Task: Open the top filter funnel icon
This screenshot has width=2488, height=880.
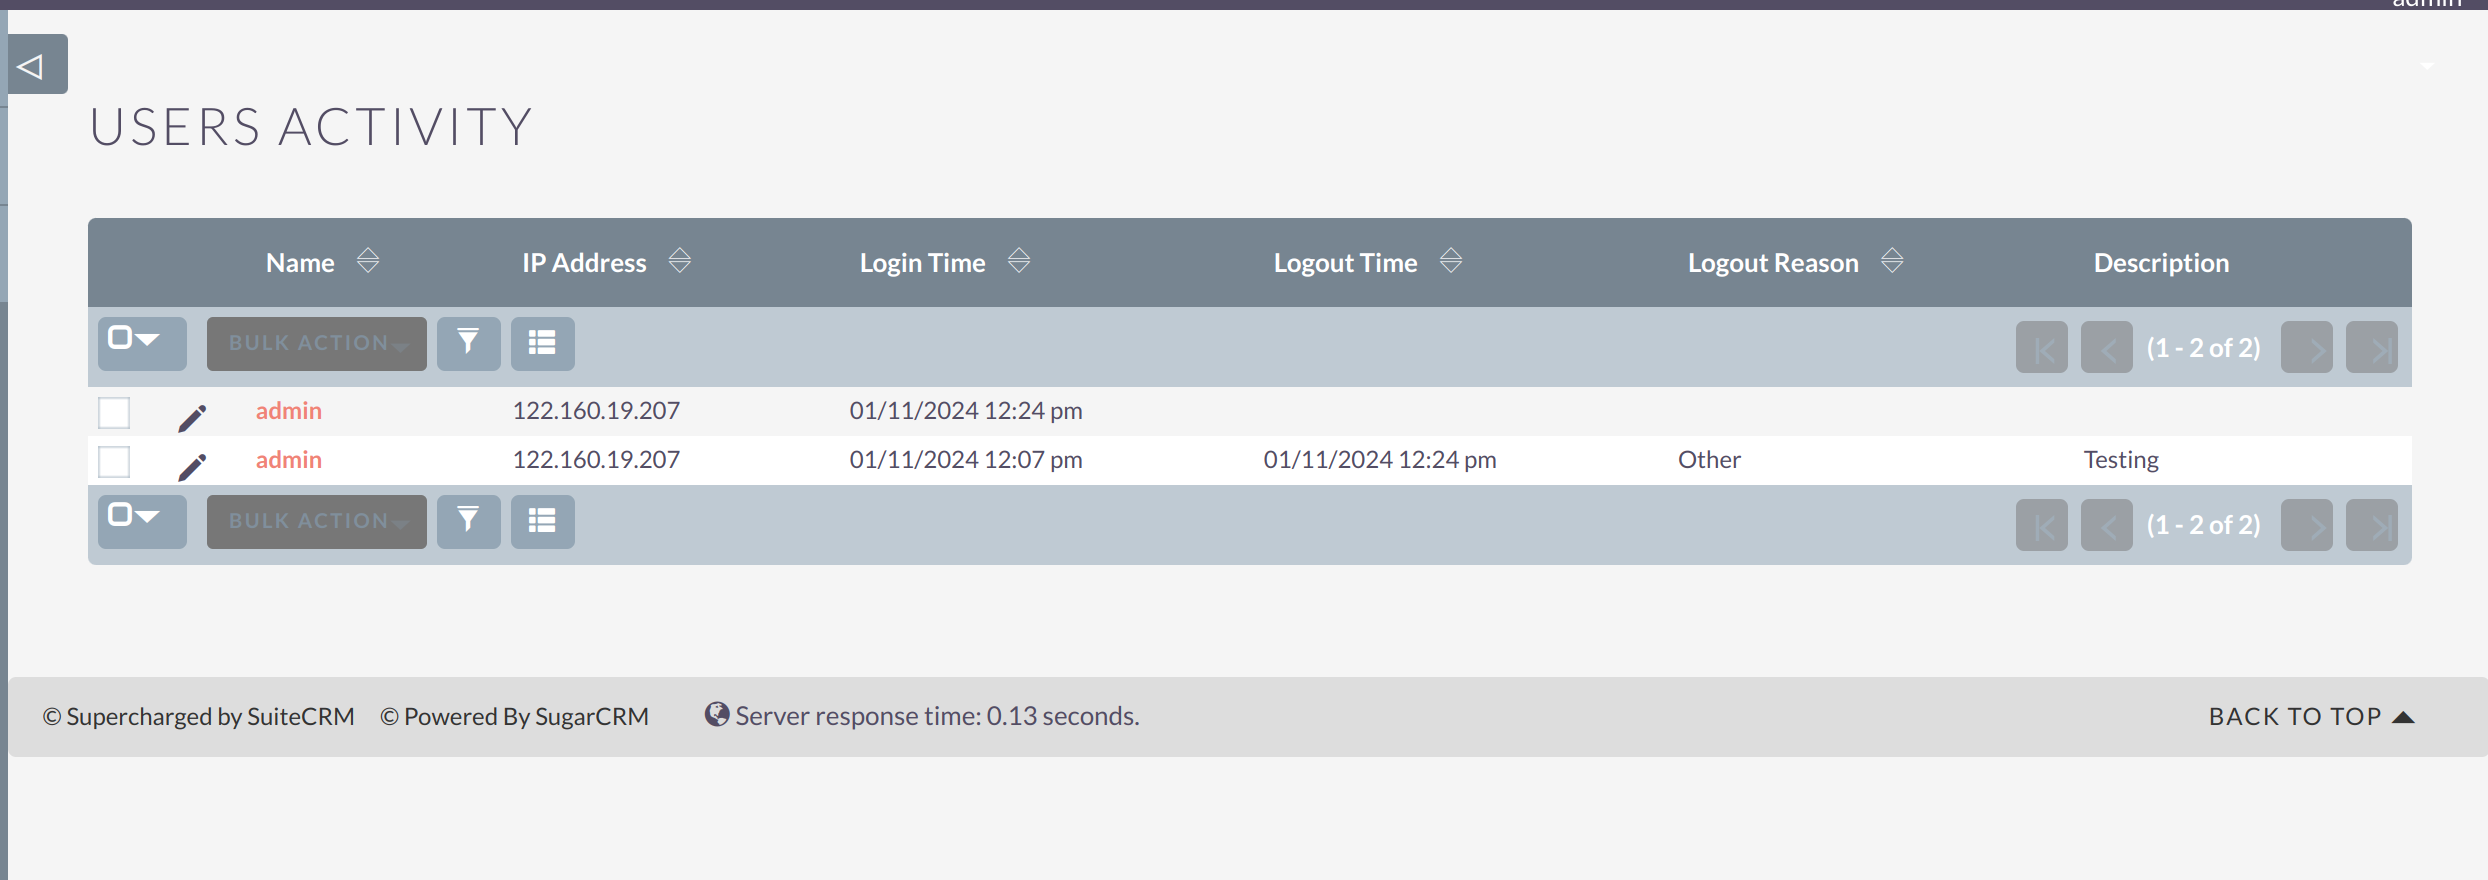Action: [x=468, y=343]
